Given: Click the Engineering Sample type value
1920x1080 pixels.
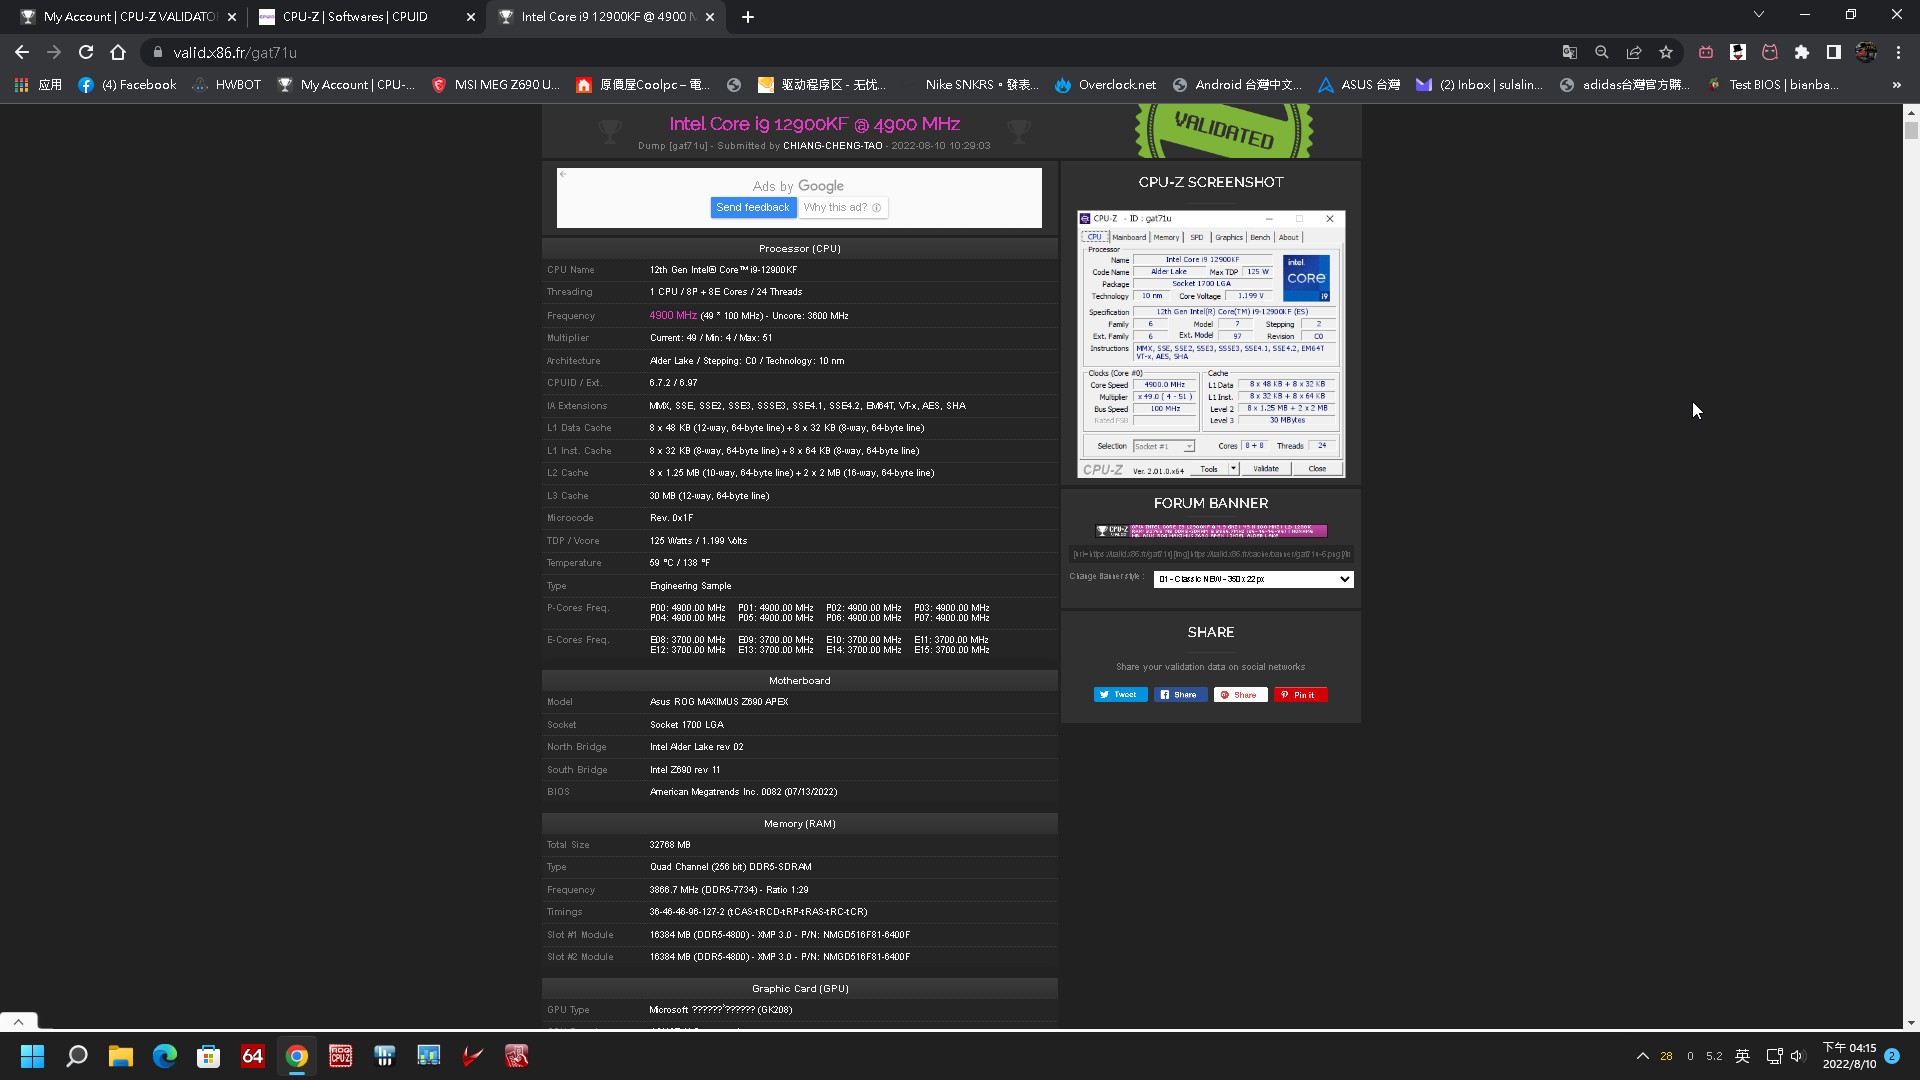Looking at the screenshot, I should coord(690,586).
